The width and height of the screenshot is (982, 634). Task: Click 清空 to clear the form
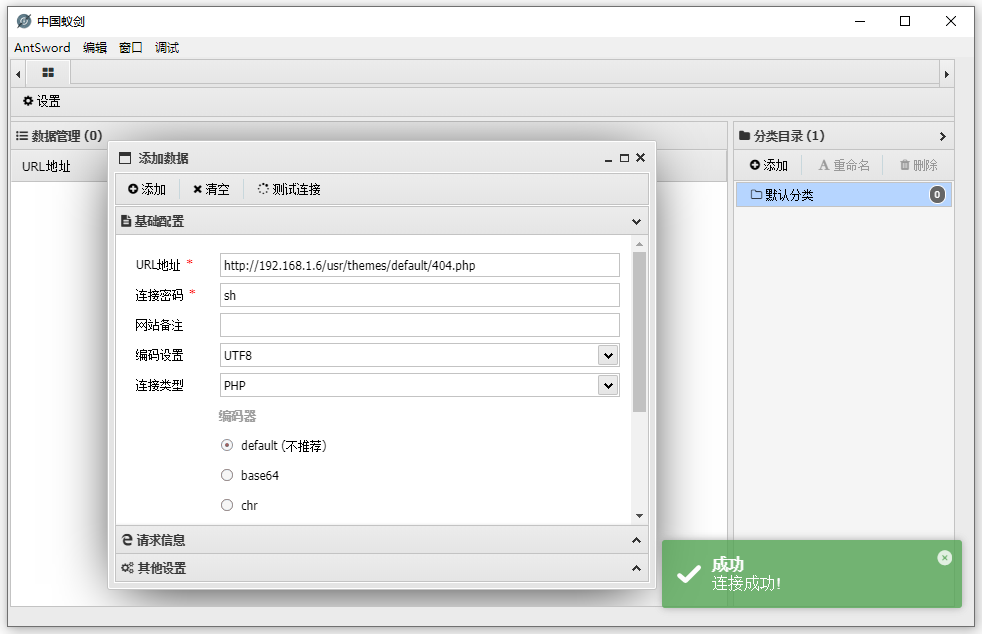click(x=211, y=189)
